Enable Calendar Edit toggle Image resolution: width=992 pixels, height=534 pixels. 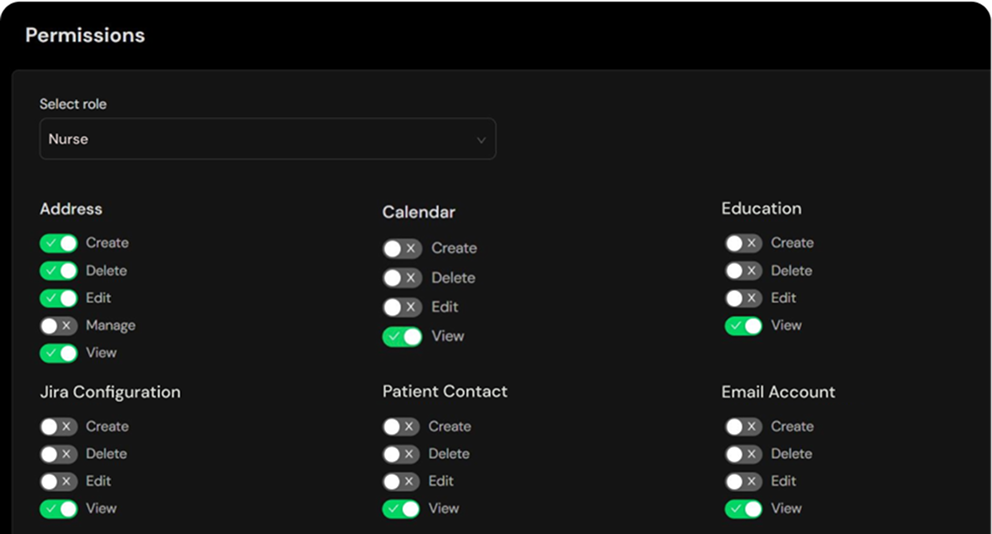tap(402, 307)
